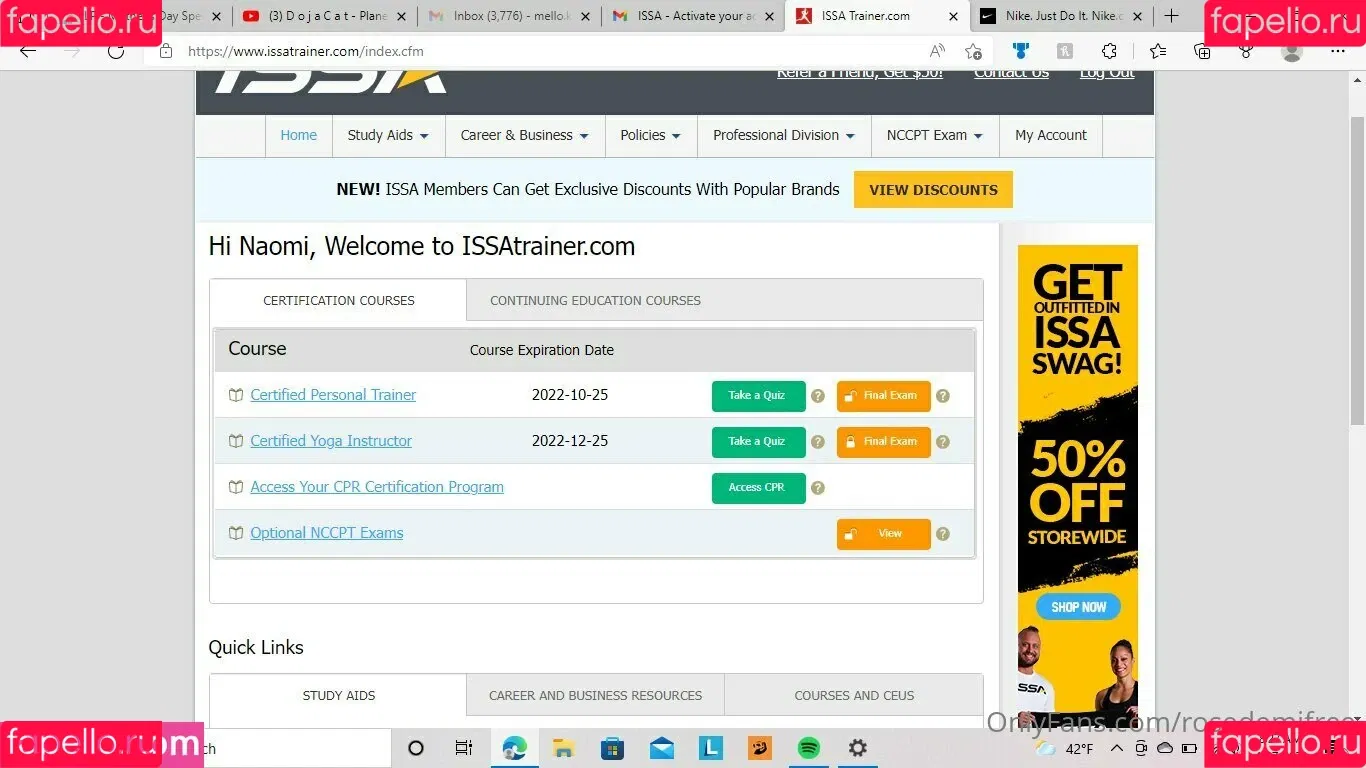Open Final Exam for Certified Personal Trainer
This screenshot has width=1366, height=768.
click(x=884, y=396)
